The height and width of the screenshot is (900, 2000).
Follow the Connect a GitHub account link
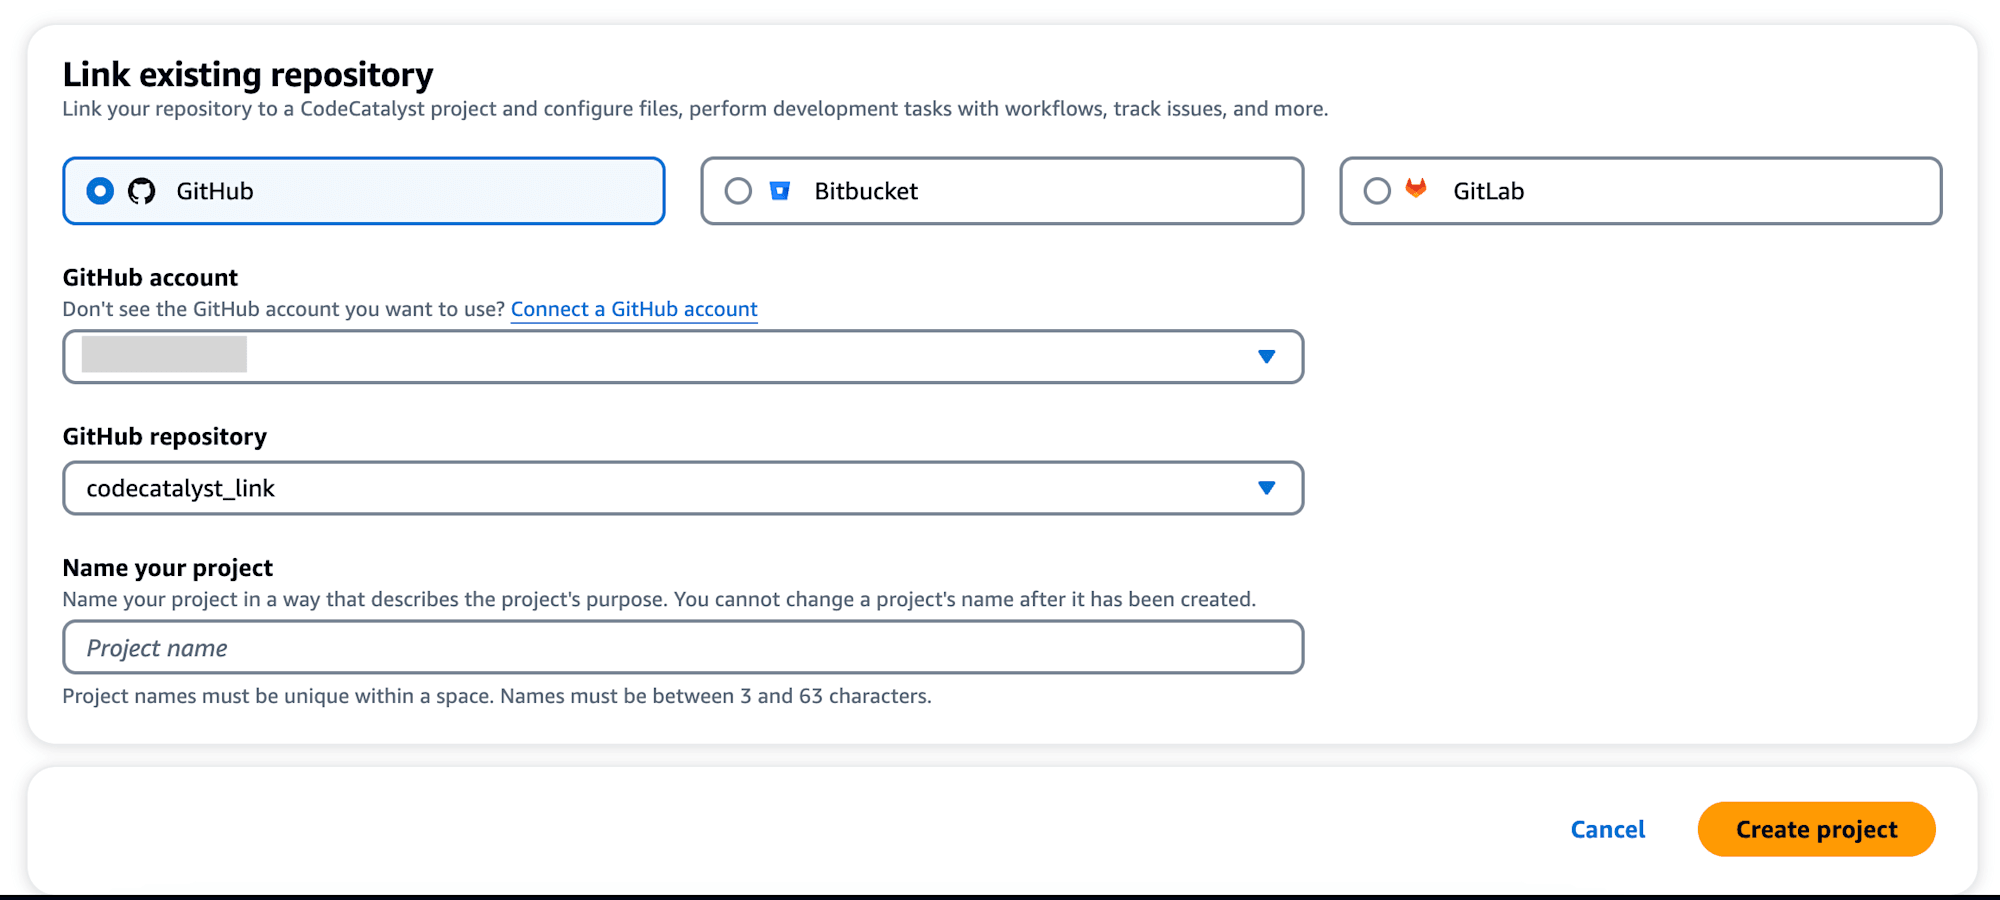point(634,309)
